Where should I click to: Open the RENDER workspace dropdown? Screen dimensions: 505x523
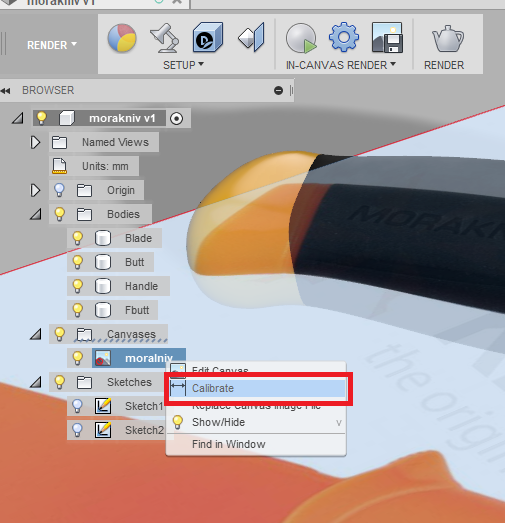point(52,45)
